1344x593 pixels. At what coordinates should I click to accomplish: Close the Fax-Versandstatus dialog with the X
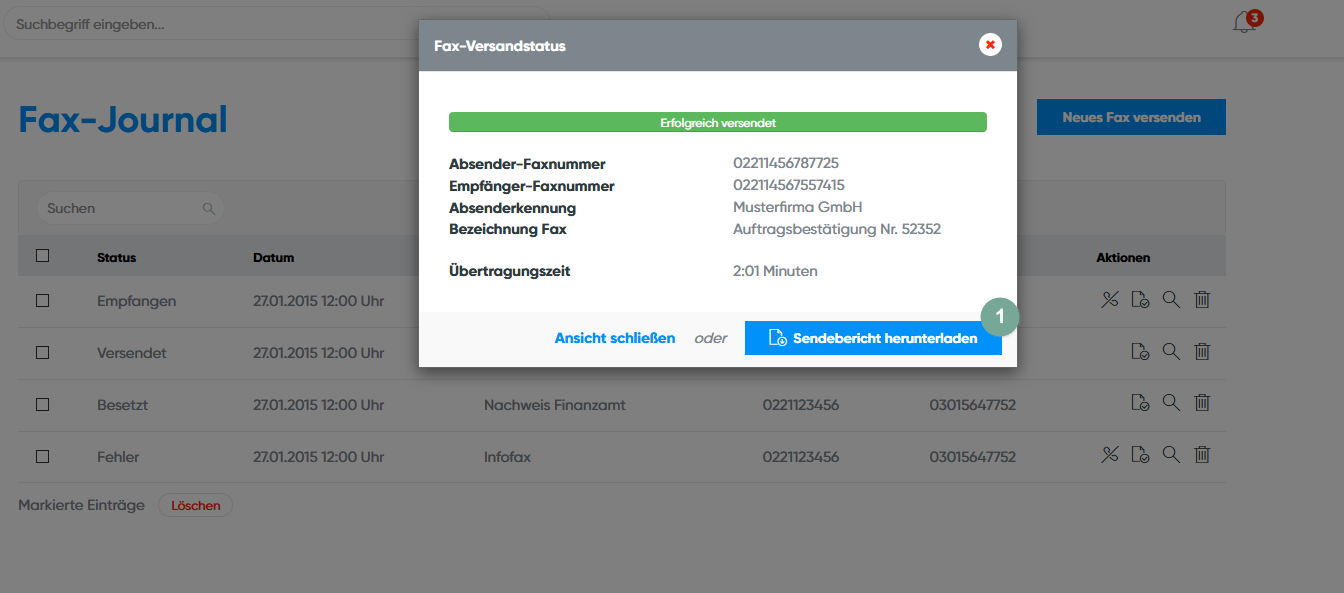(x=990, y=45)
